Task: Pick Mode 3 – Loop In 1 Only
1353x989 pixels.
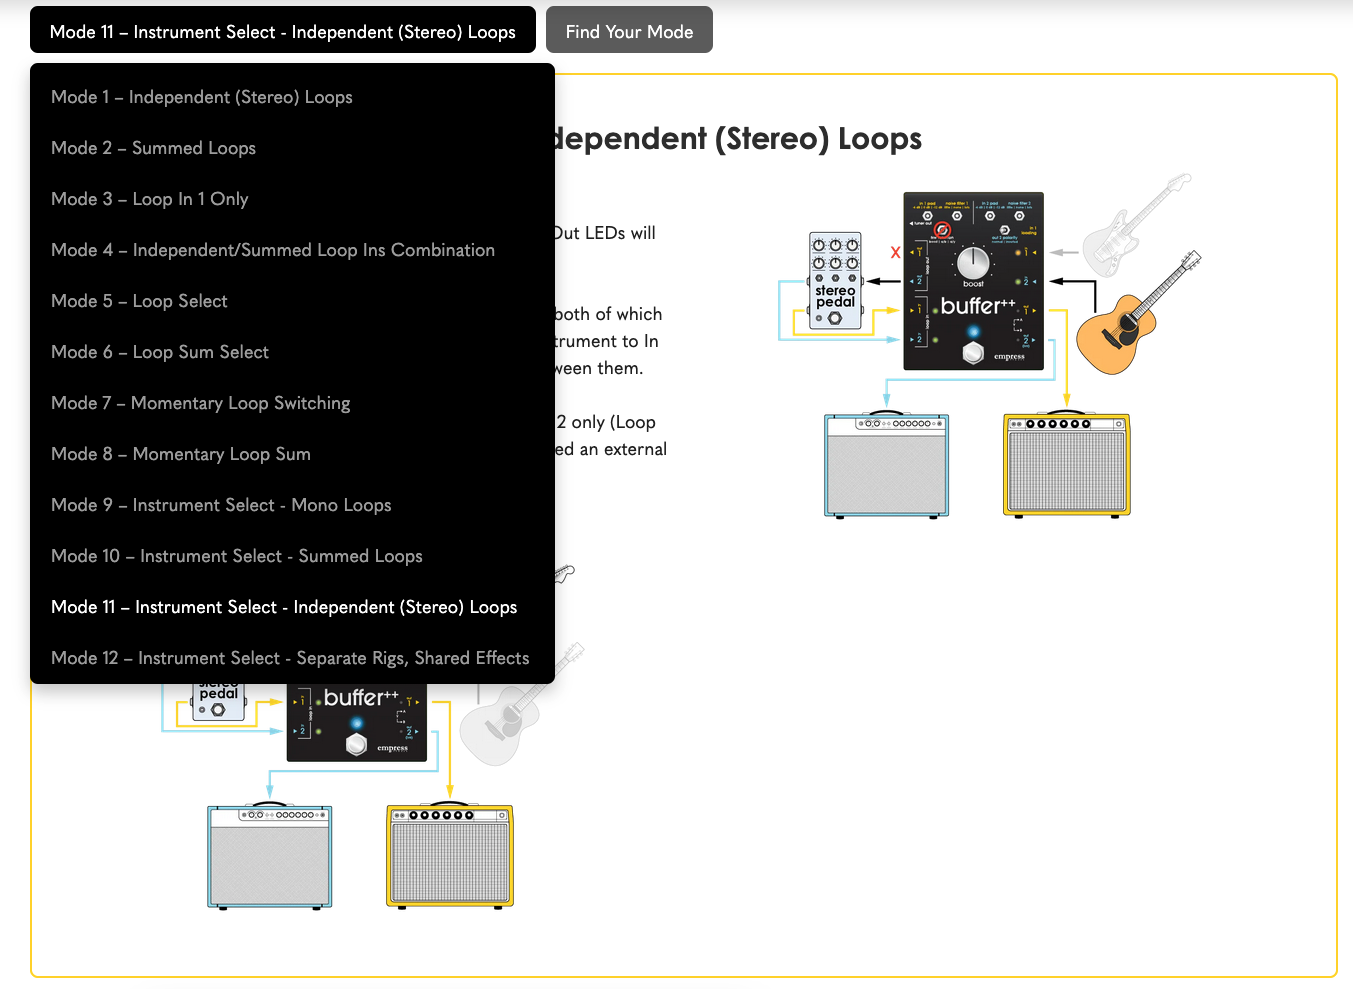Action: 149,199
